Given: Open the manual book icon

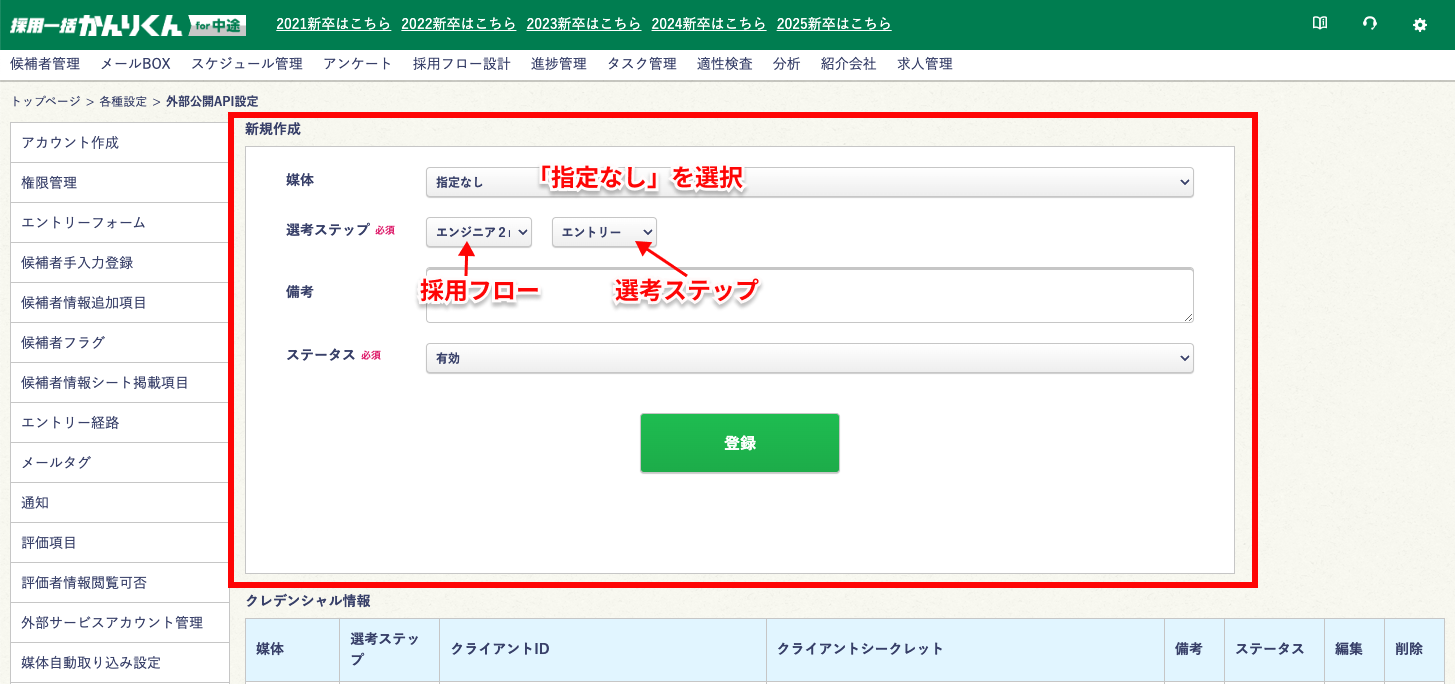Looking at the screenshot, I should point(1320,24).
